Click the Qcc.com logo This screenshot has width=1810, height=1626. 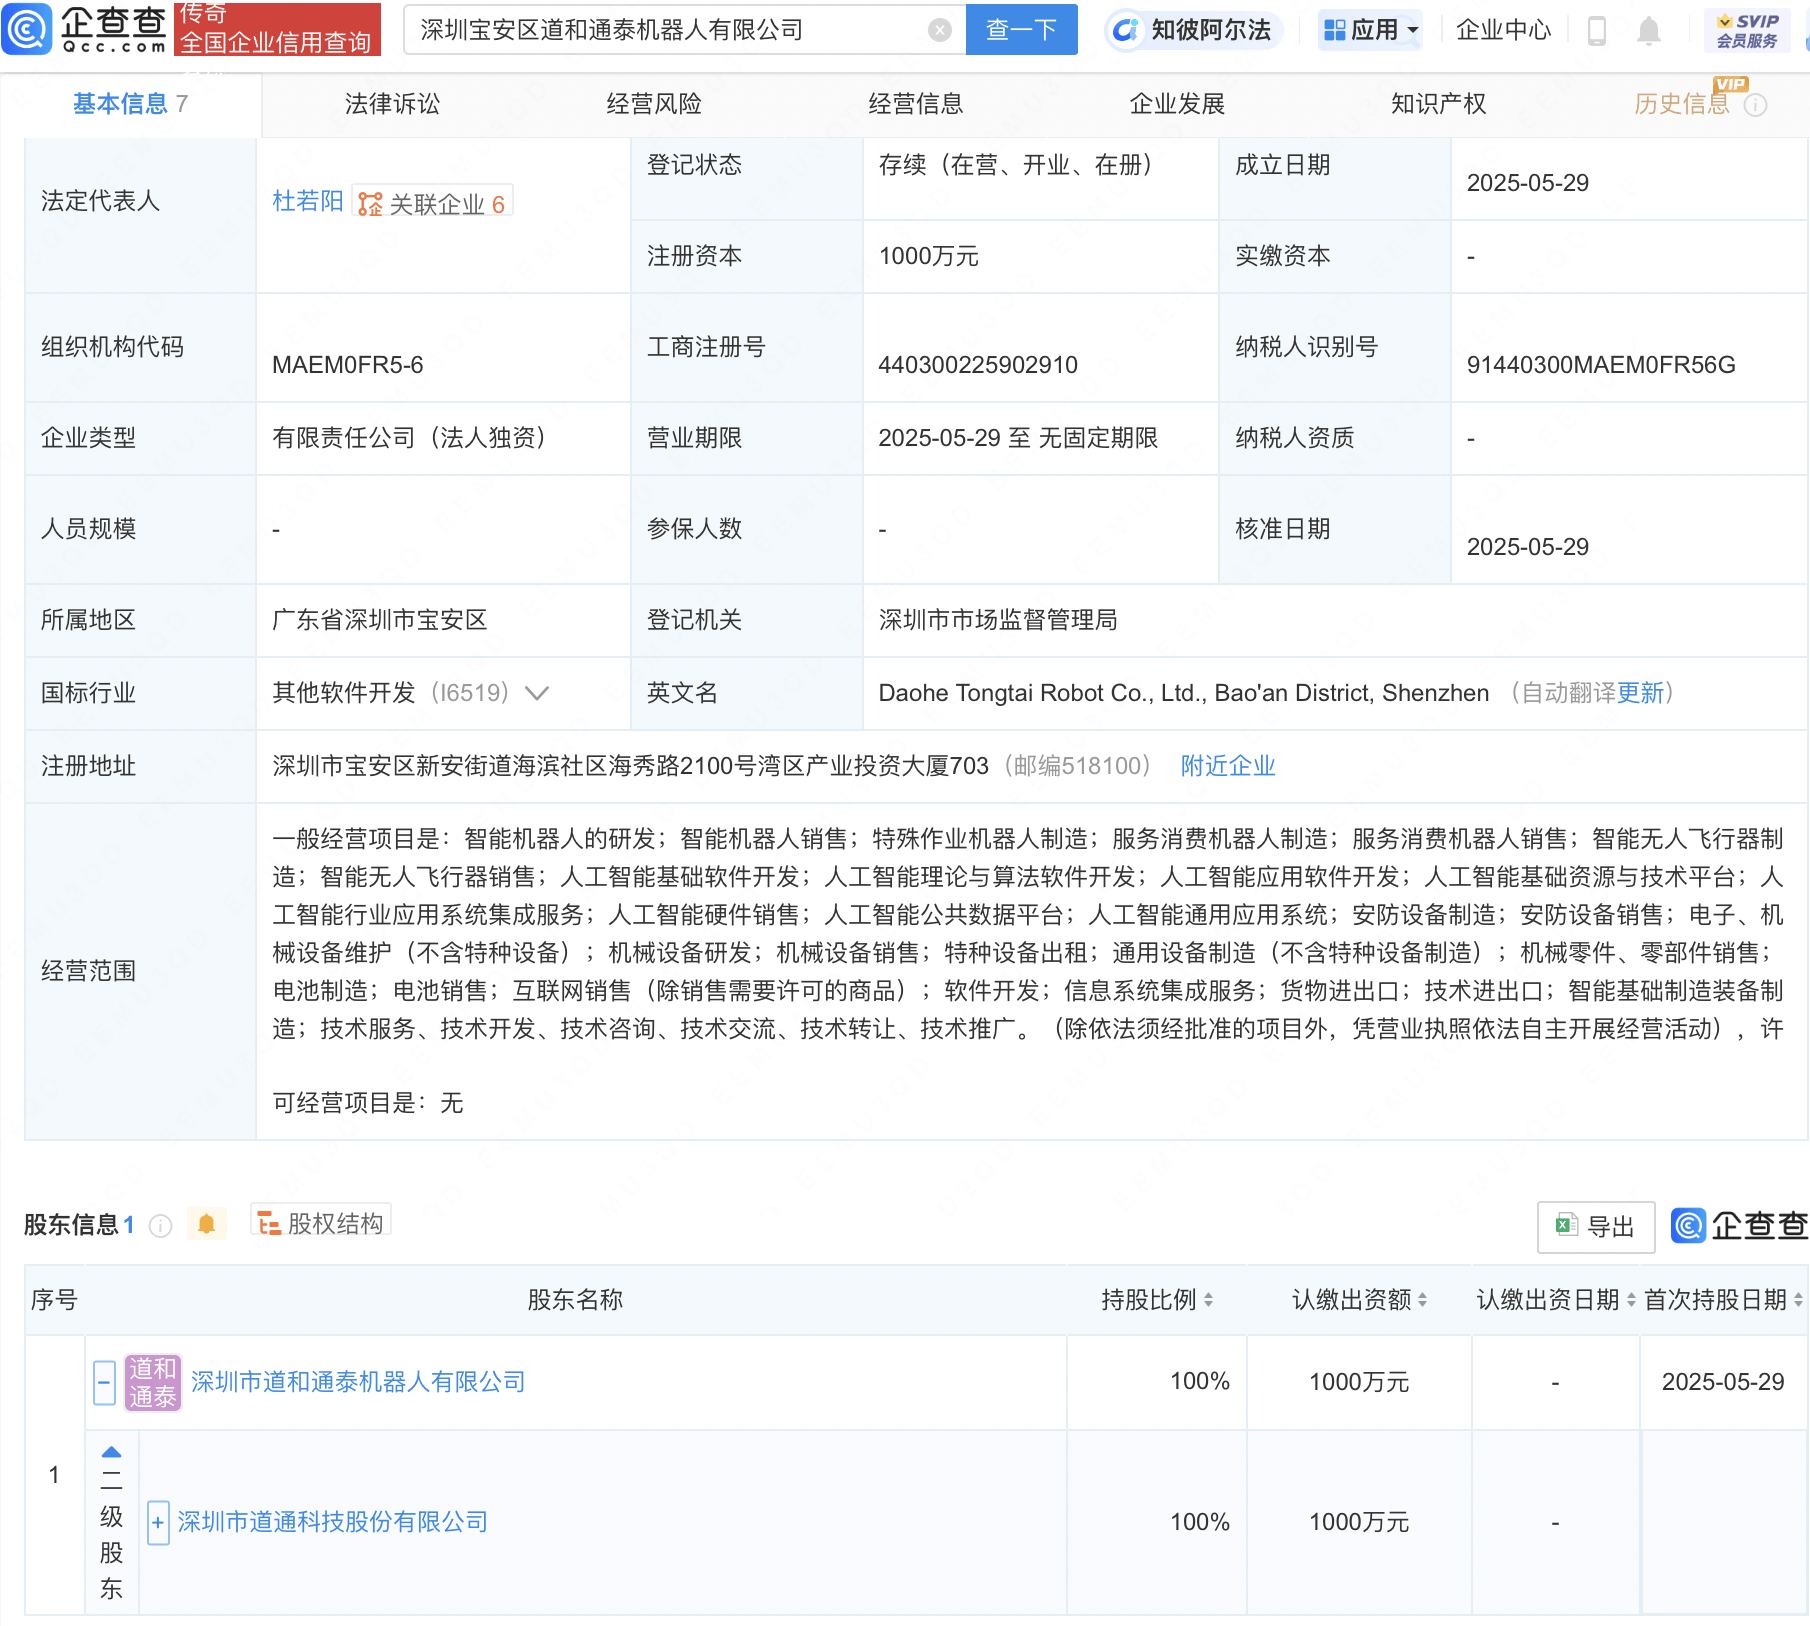click(85, 29)
